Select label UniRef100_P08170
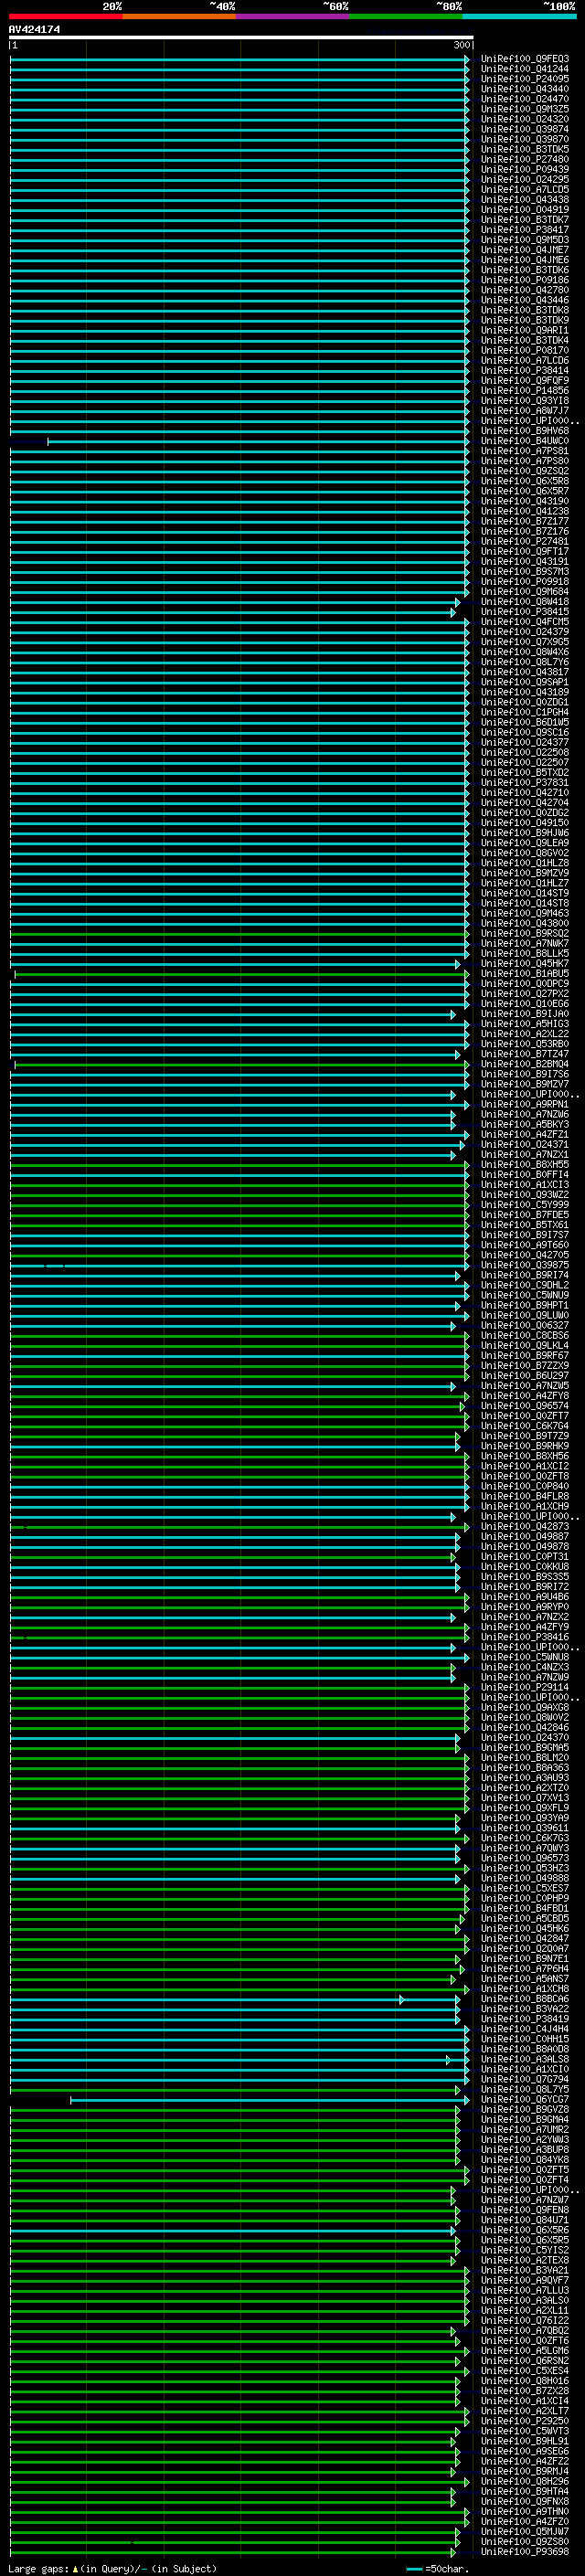 tap(525, 350)
